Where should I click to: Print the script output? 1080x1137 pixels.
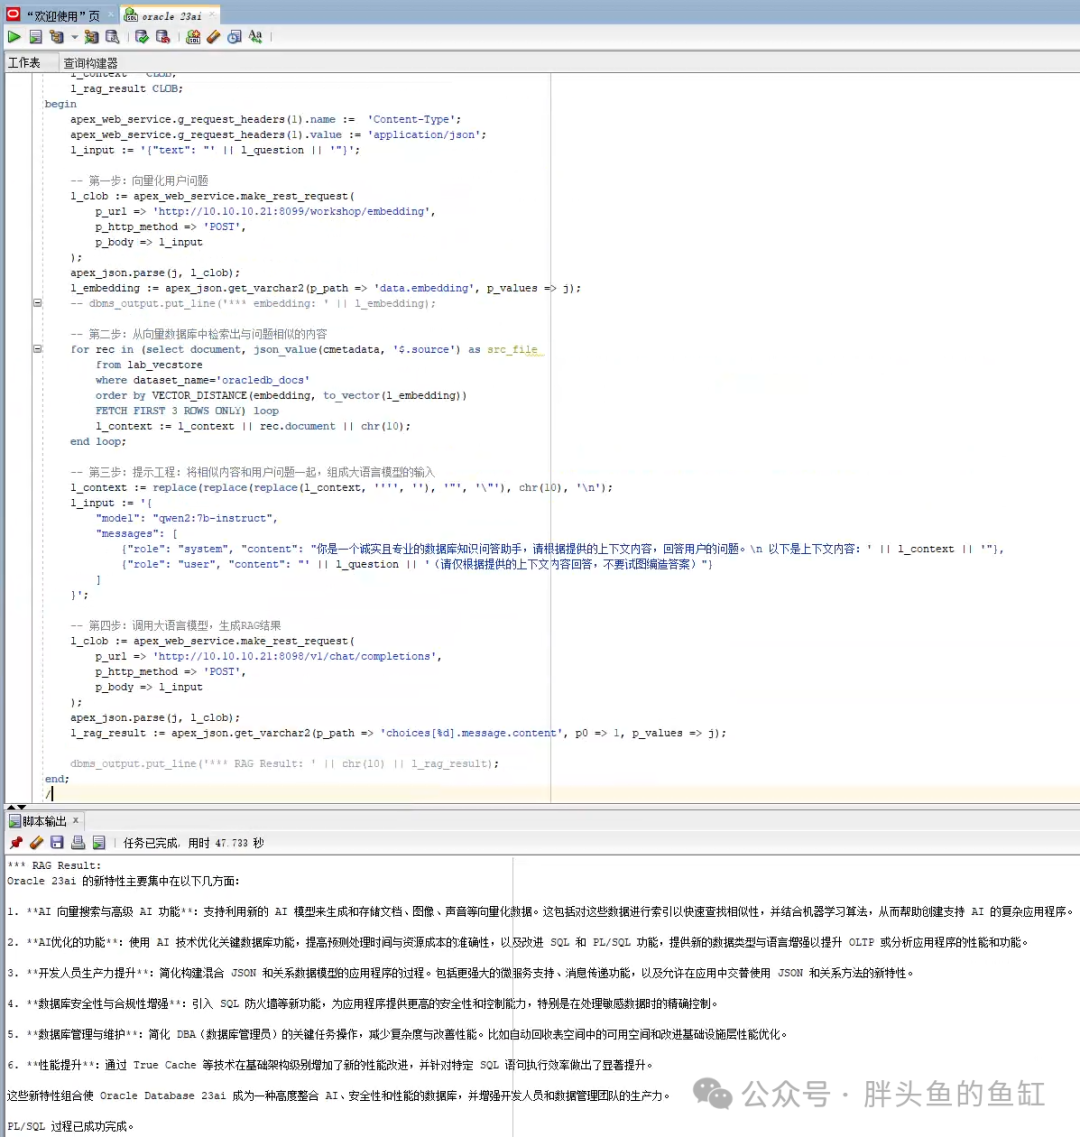[x=78, y=842]
